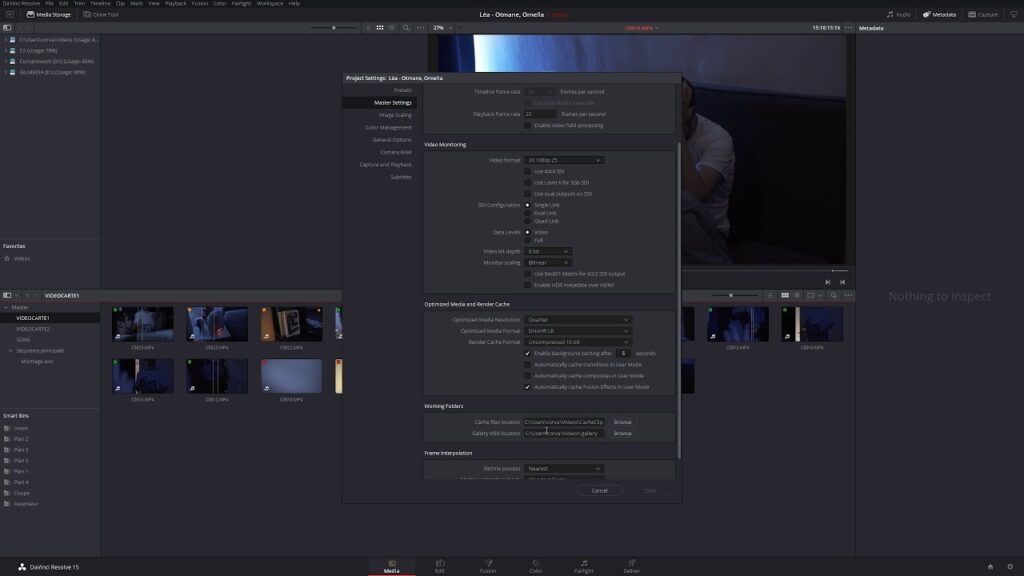Viewport: 1024px width, 576px height.
Task: Open the viewer zoom percentage dropdown
Action: coord(443,28)
